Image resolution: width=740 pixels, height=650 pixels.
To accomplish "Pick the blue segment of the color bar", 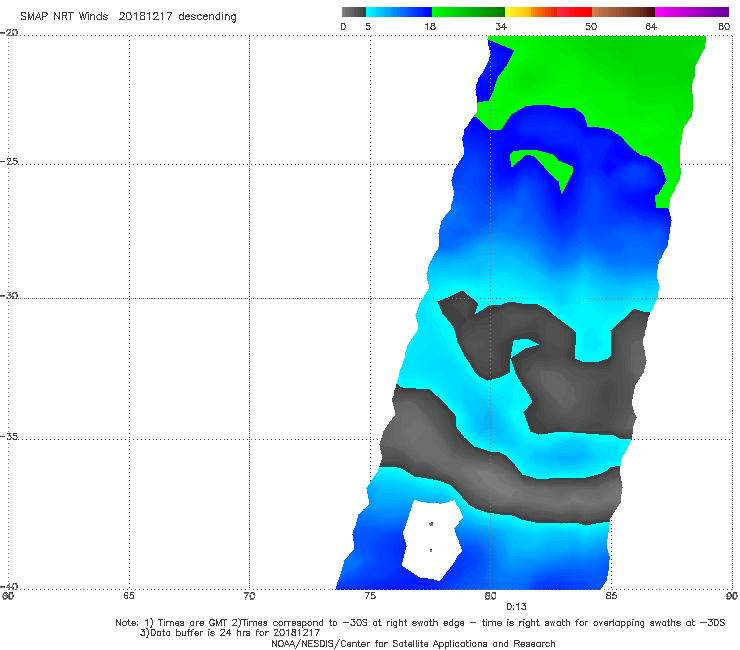I will pyautogui.click(x=399, y=12).
